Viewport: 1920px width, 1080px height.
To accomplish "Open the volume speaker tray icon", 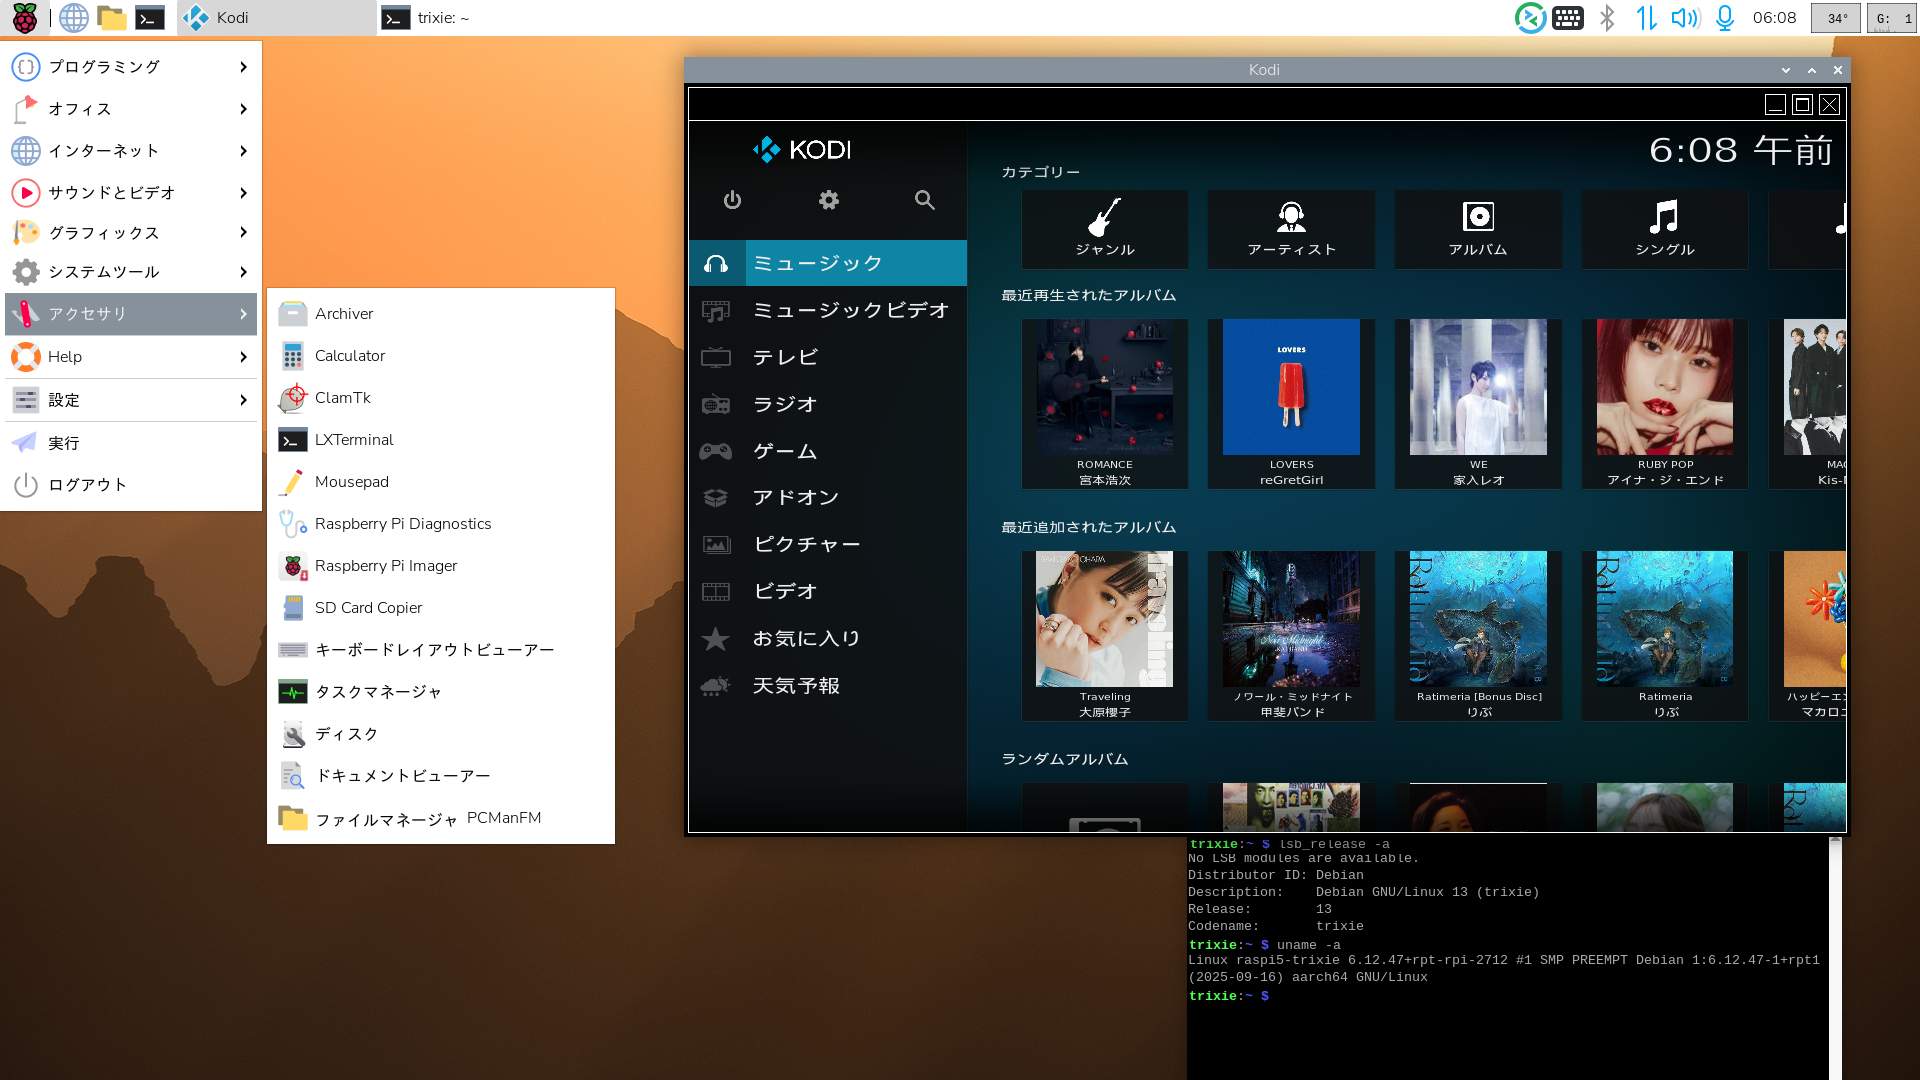I will (1685, 18).
